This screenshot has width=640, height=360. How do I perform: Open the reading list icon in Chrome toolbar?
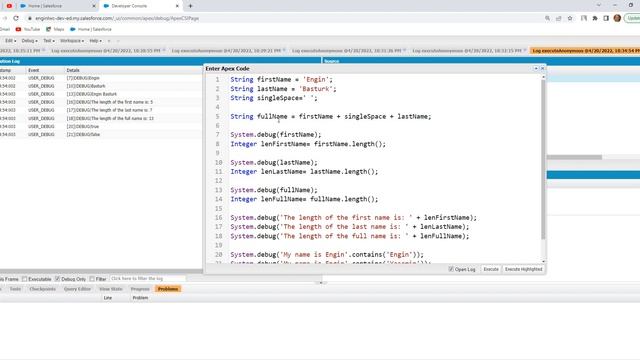[584, 18]
